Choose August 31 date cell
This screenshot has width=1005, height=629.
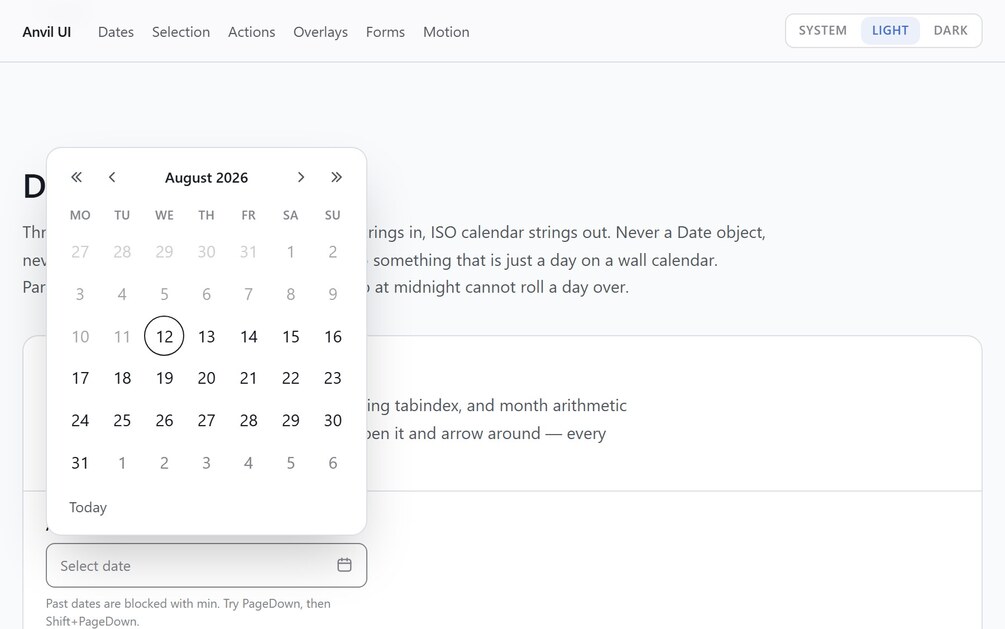point(80,463)
